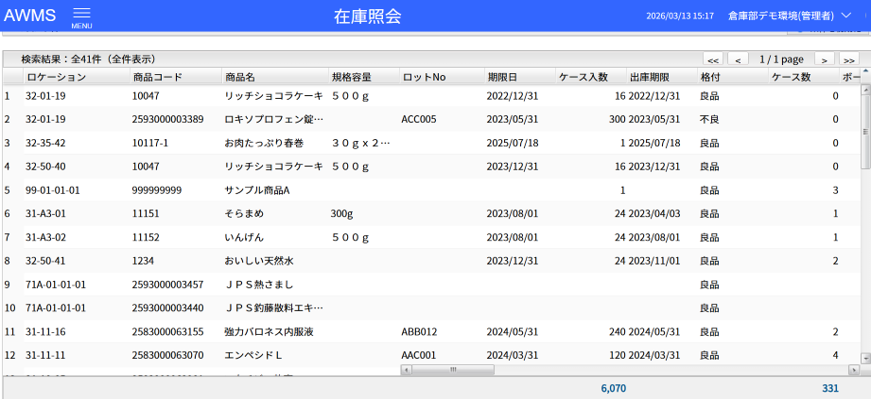Click total 6,070 in footer

pos(613,388)
